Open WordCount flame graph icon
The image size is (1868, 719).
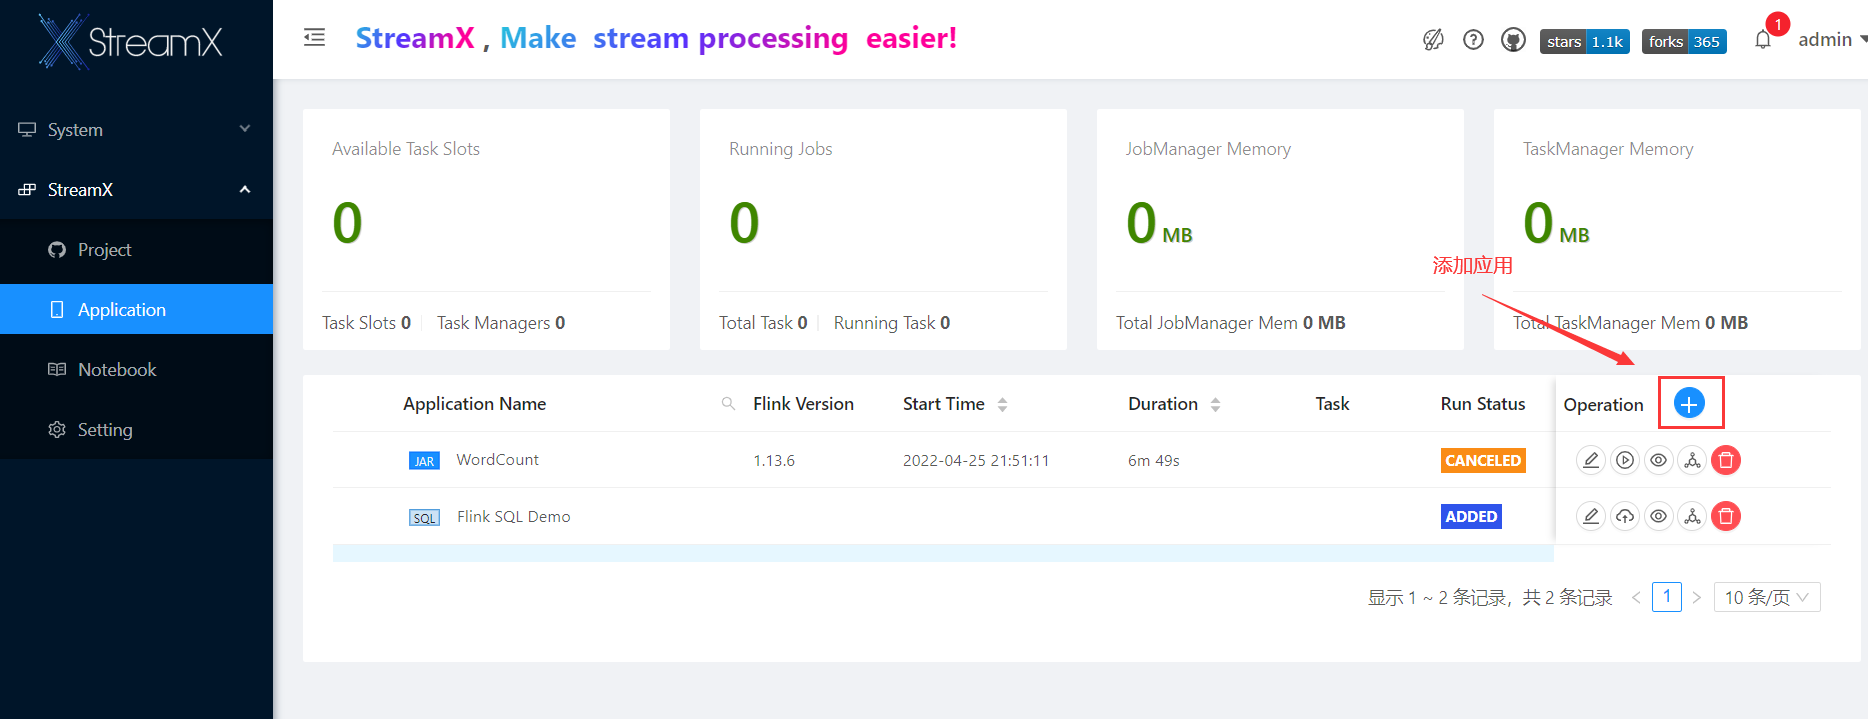coord(1692,460)
